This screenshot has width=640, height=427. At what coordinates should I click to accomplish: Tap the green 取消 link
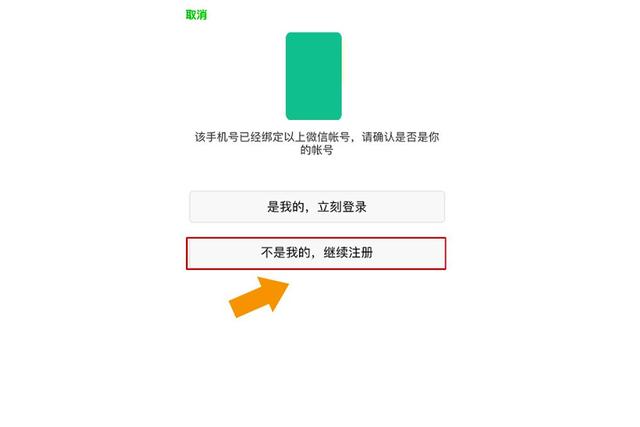(x=196, y=15)
